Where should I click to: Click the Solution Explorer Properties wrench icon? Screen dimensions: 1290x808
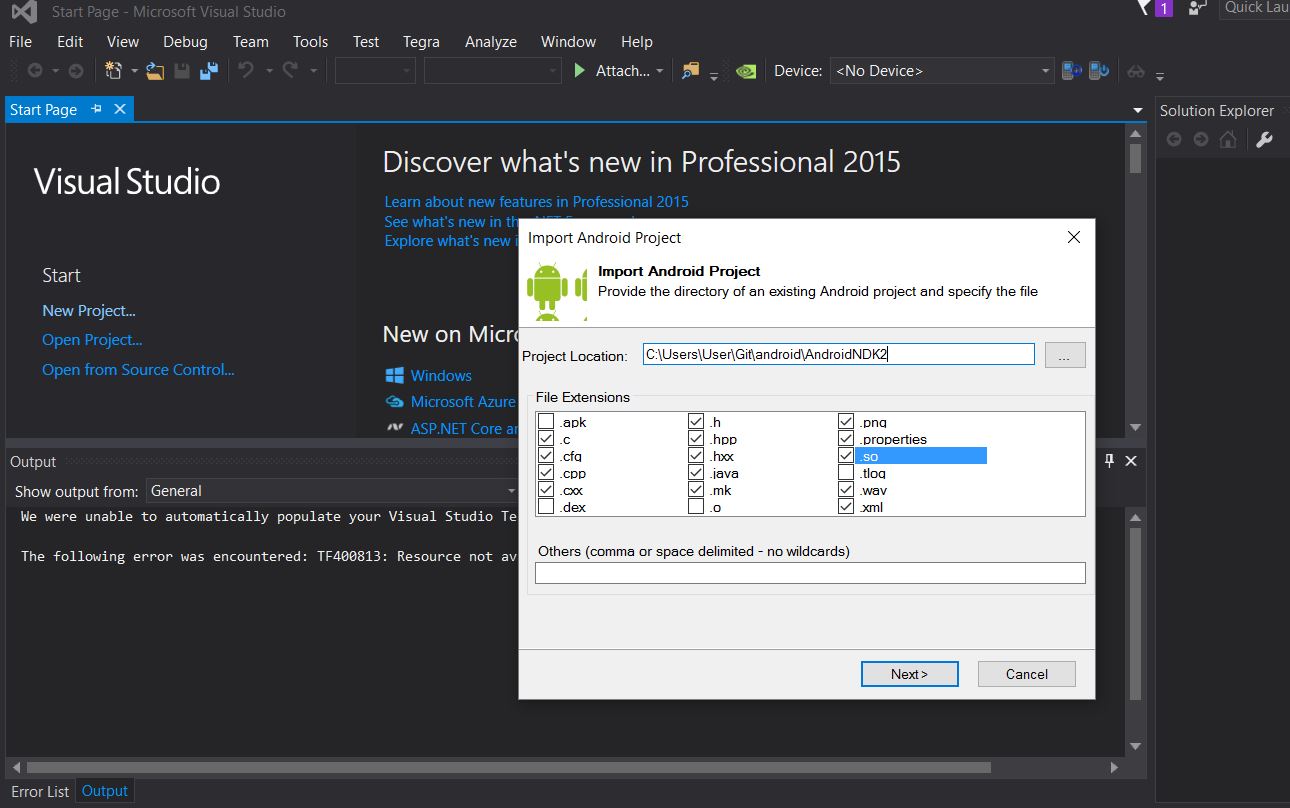pos(1264,140)
